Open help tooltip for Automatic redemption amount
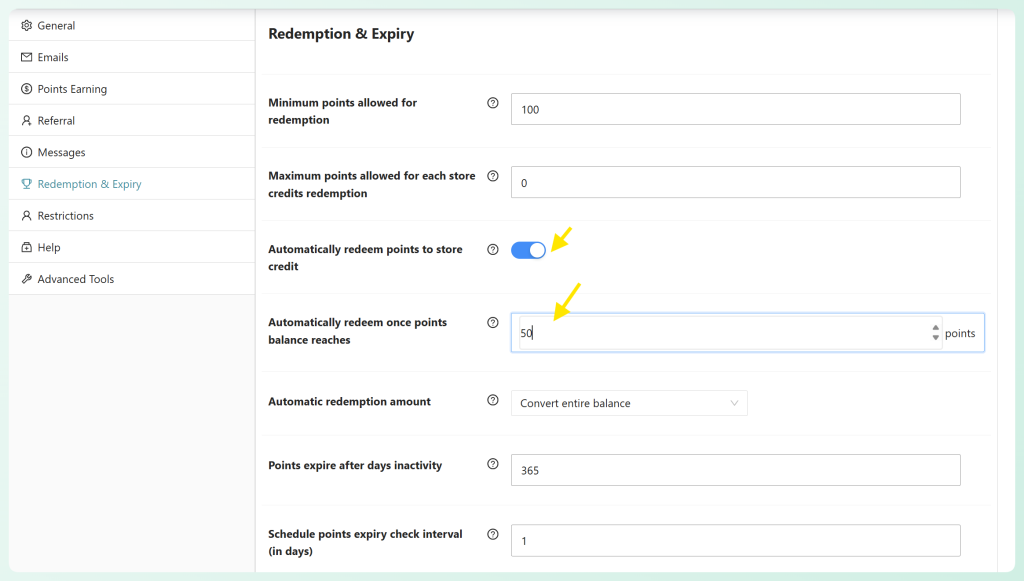This screenshot has height=581, width=1024. coord(493,400)
